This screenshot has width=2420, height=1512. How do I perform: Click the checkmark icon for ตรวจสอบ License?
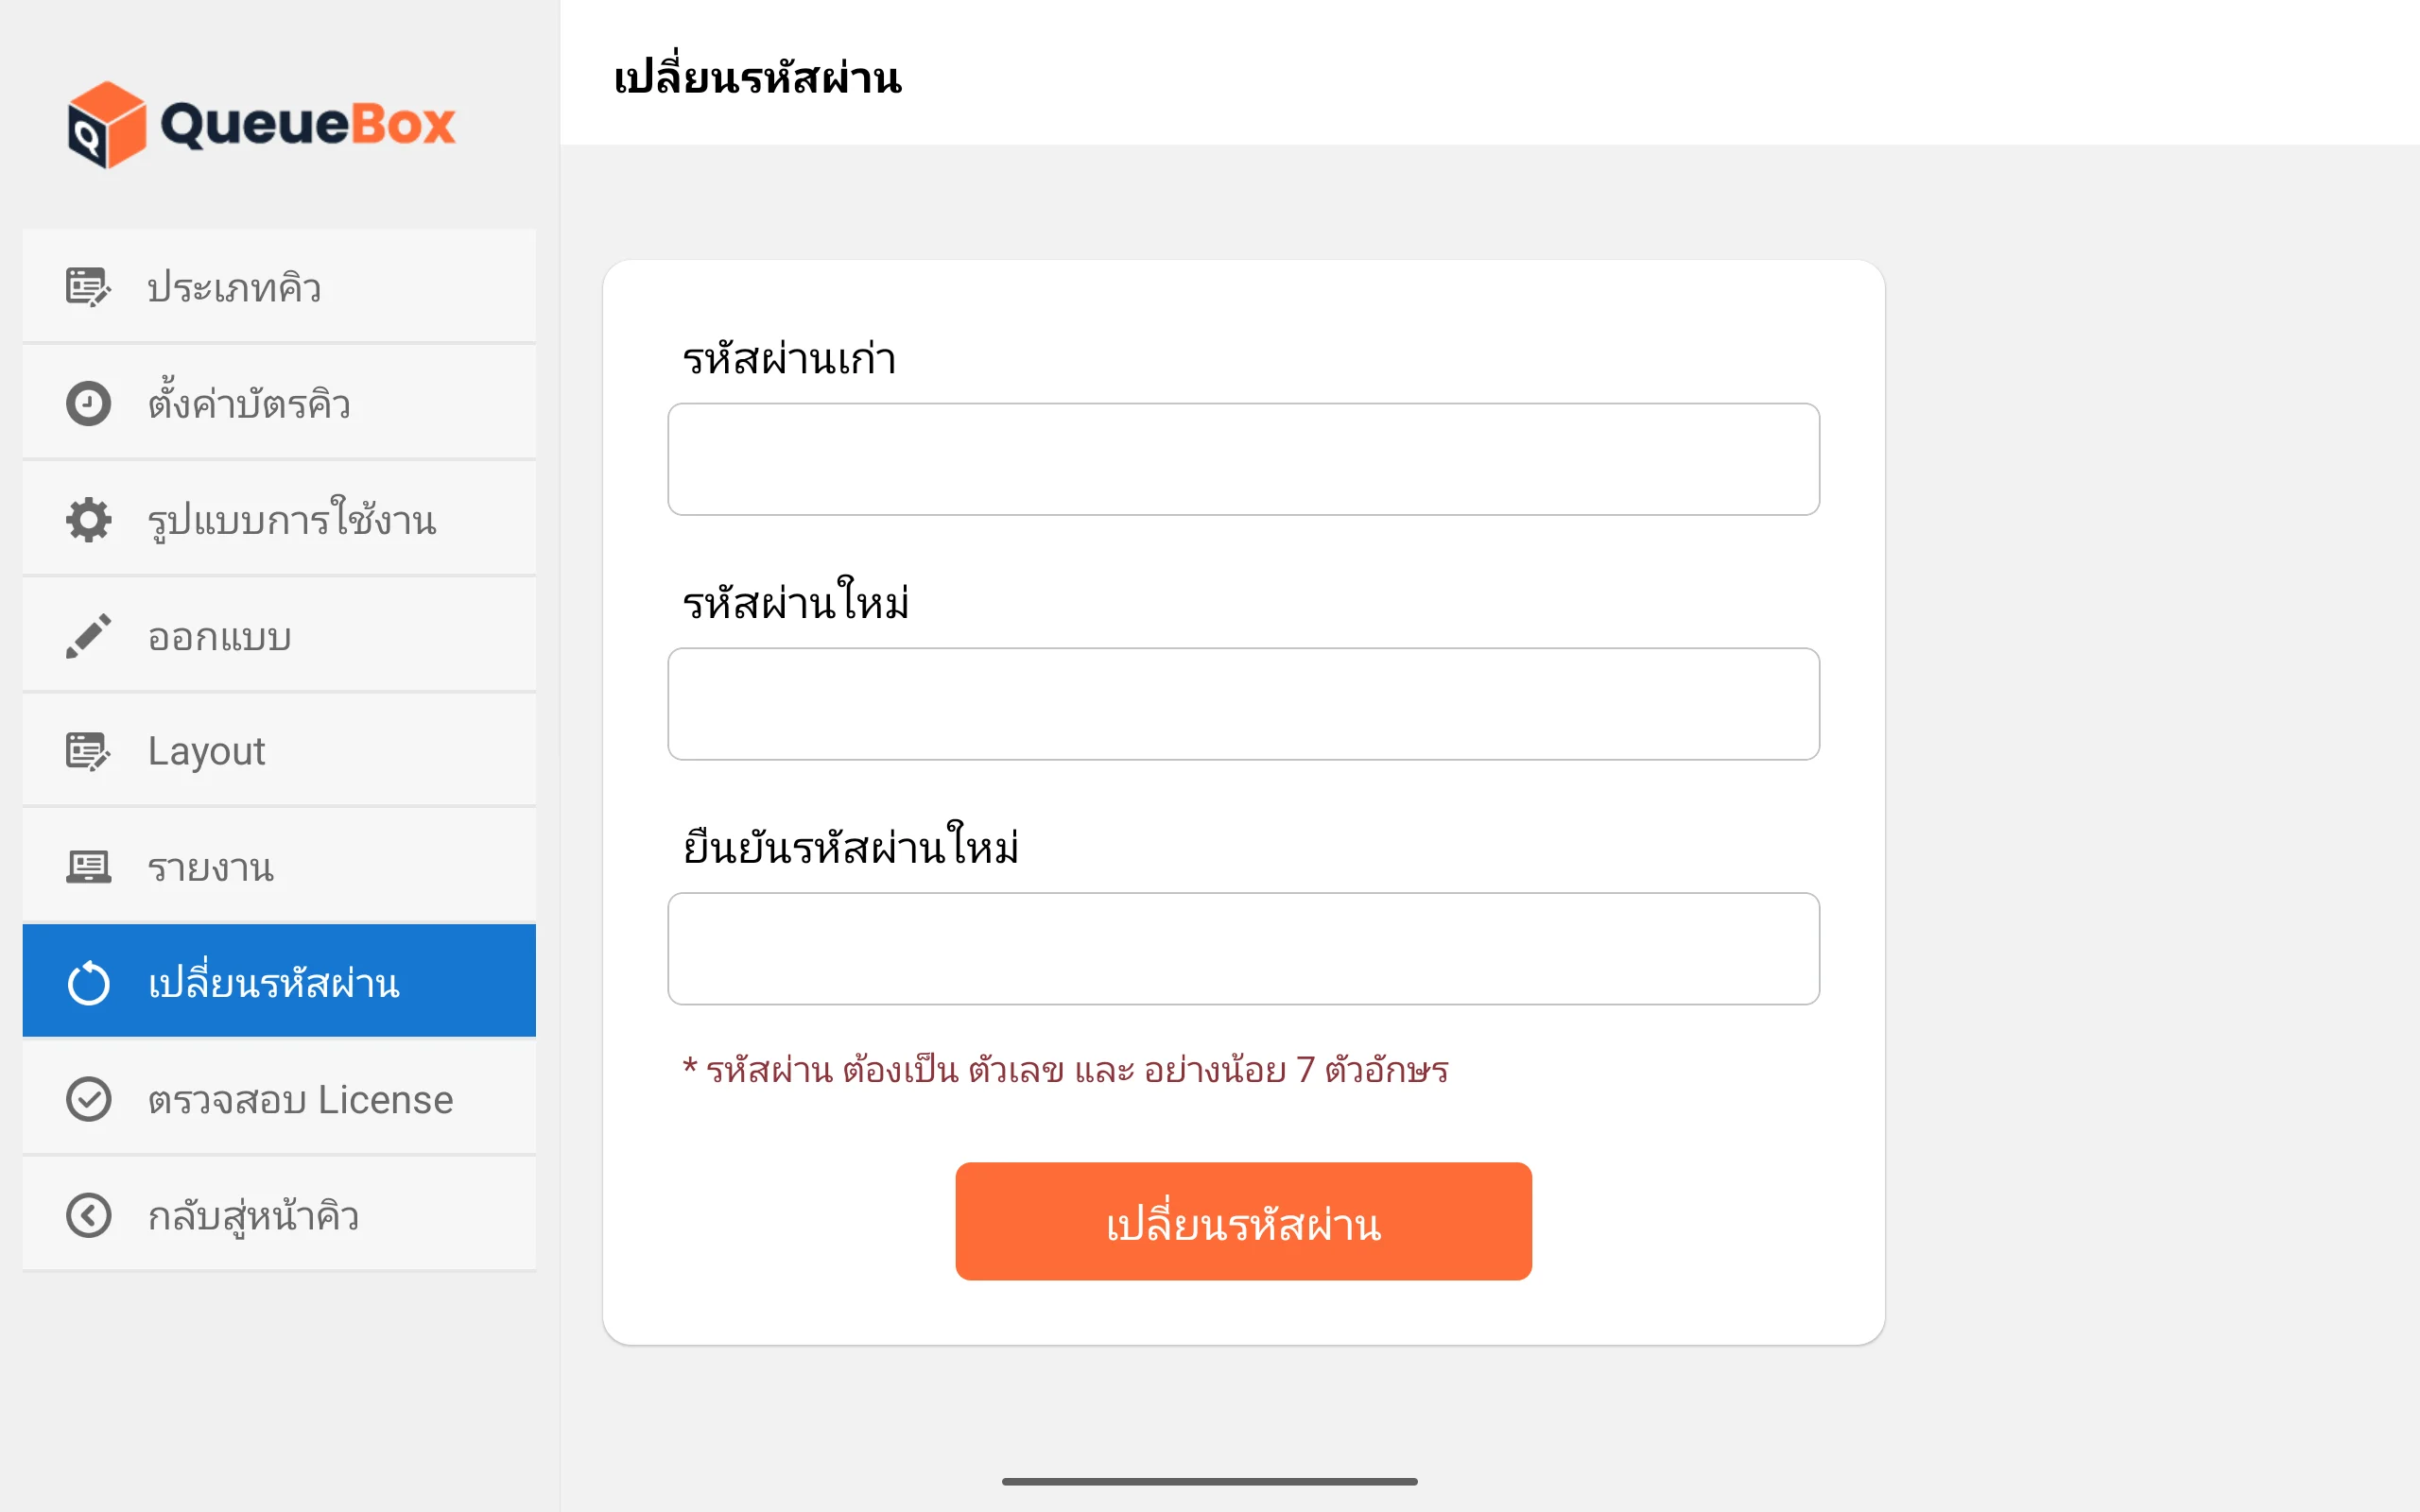click(88, 1098)
